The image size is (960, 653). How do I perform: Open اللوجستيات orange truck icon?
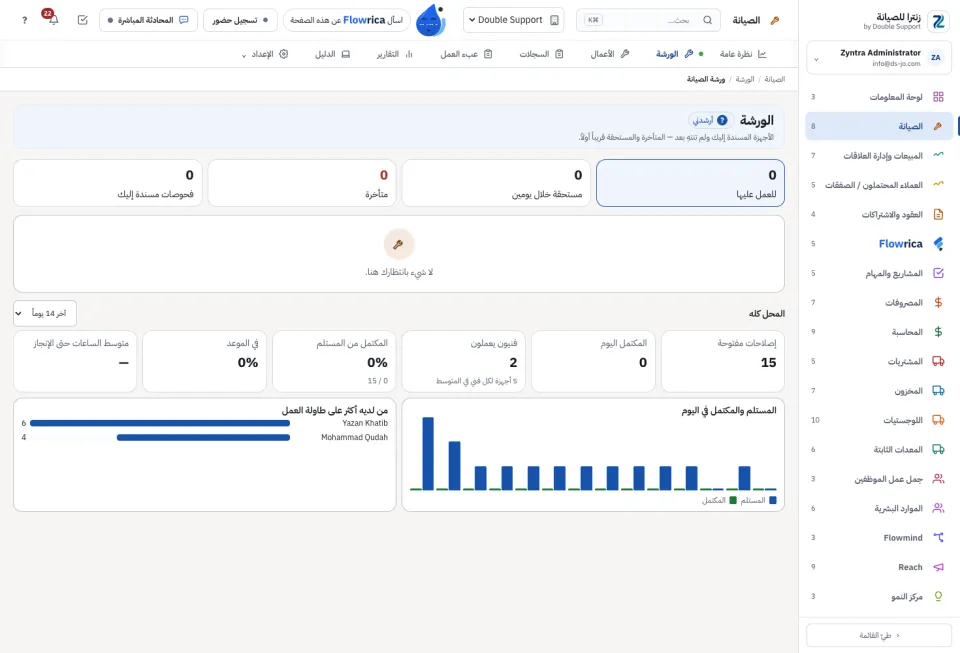[x=938, y=420]
